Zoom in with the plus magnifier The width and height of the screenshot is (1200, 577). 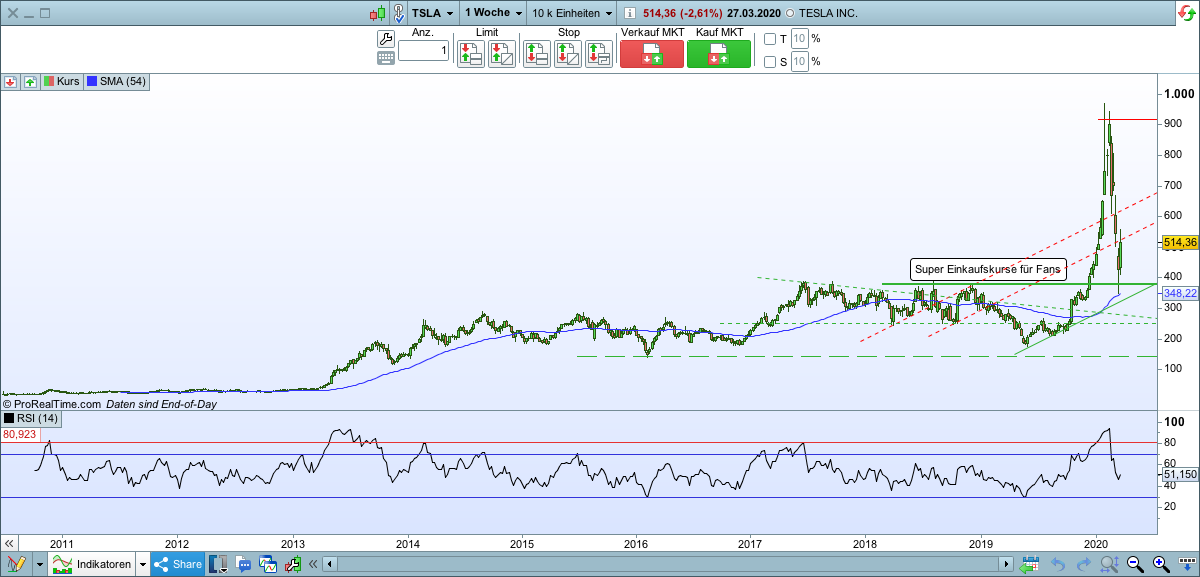tap(1161, 564)
